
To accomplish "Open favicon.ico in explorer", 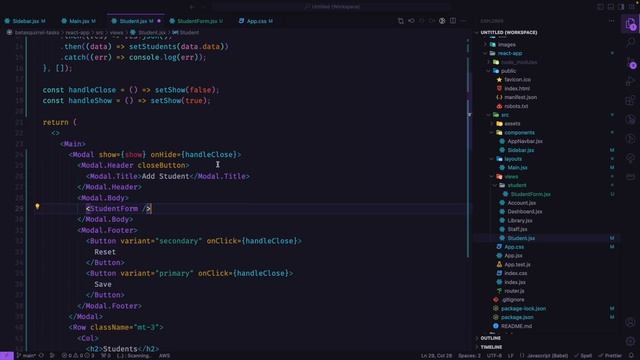I will 517,80.
